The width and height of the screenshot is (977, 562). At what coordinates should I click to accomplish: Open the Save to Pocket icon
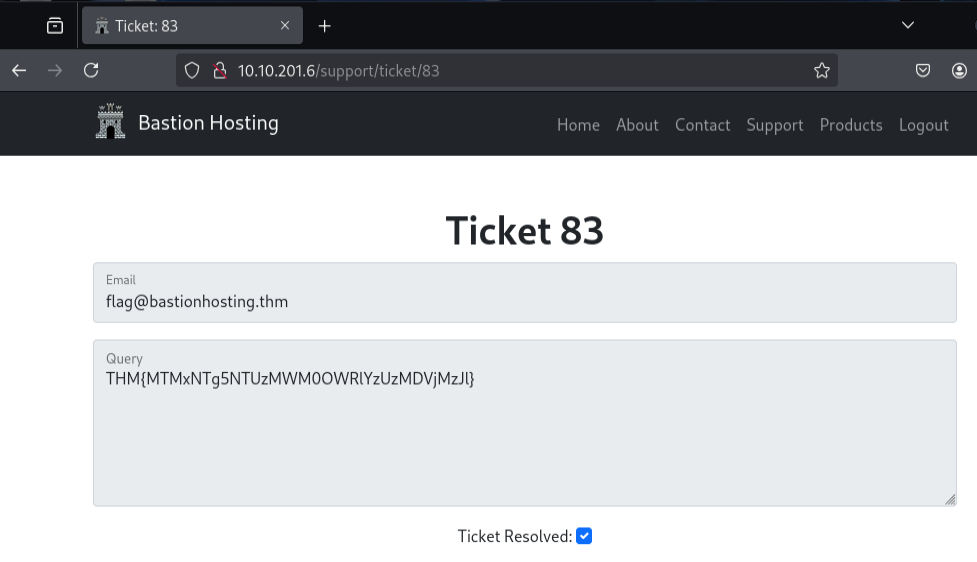923,70
